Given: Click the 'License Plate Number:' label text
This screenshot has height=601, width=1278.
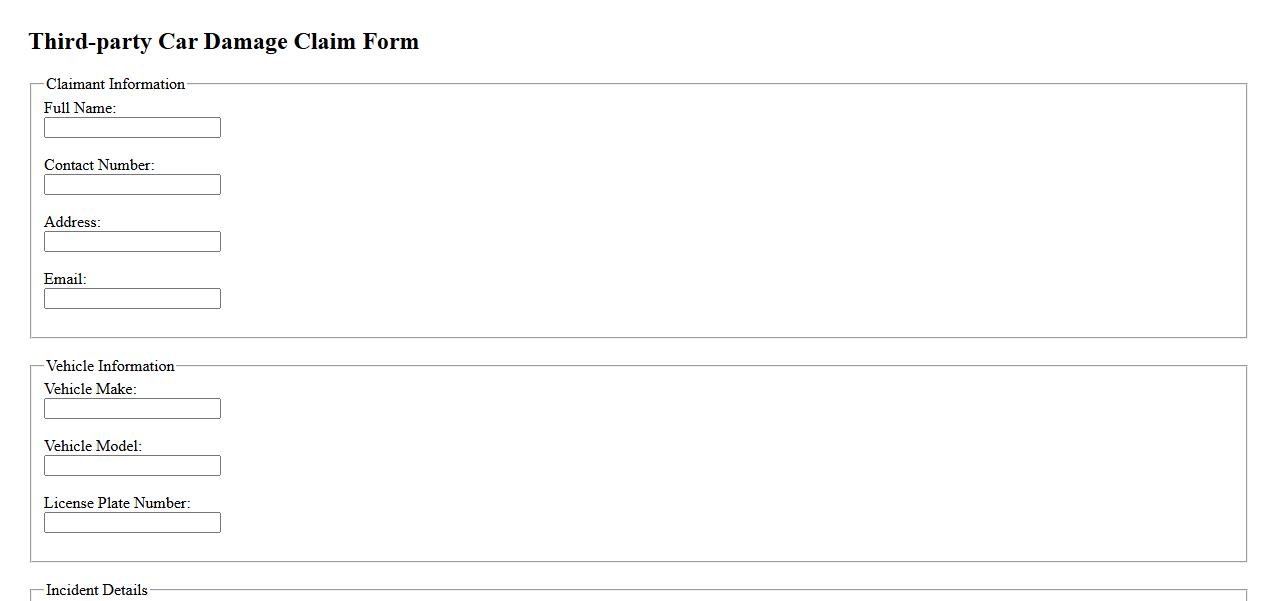Looking at the screenshot, I should point(117,503).
